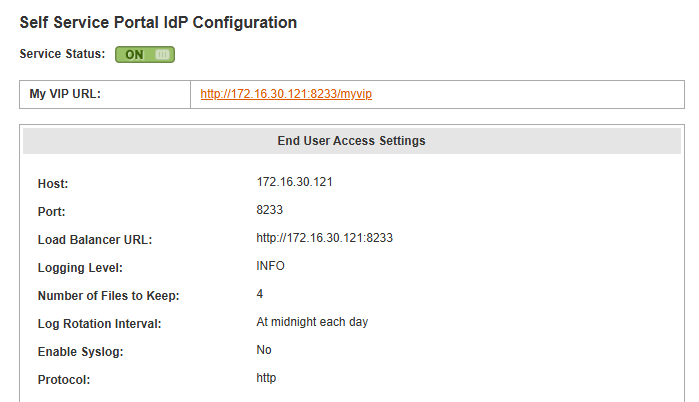Click the Service Status label
This screenshot has height=402, width=699.
[62, 54]
